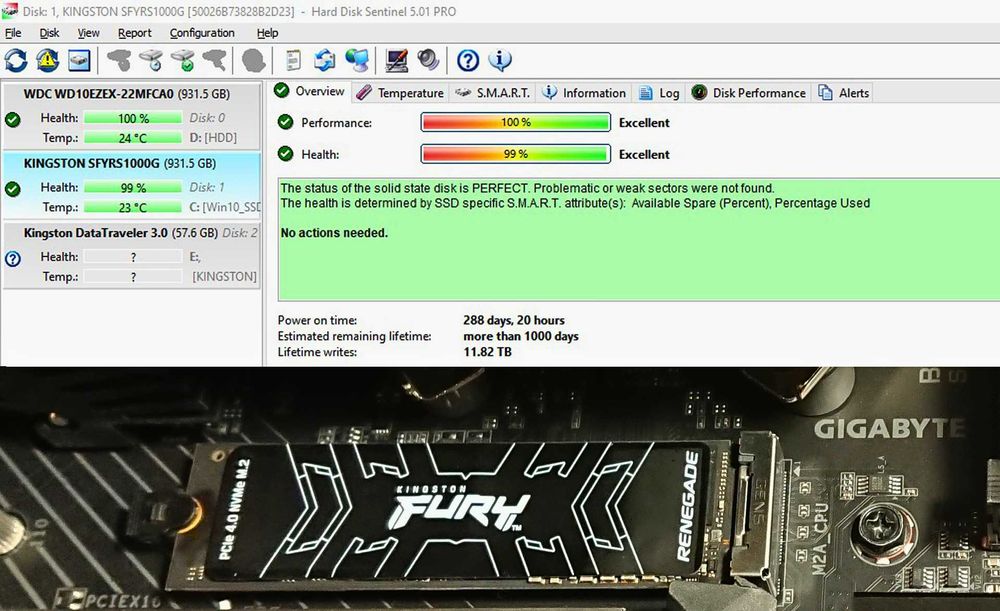Select the WDC WD10EZEX-22MFCA0 disk entry
1000x611 pixels.
pos(132,115)
